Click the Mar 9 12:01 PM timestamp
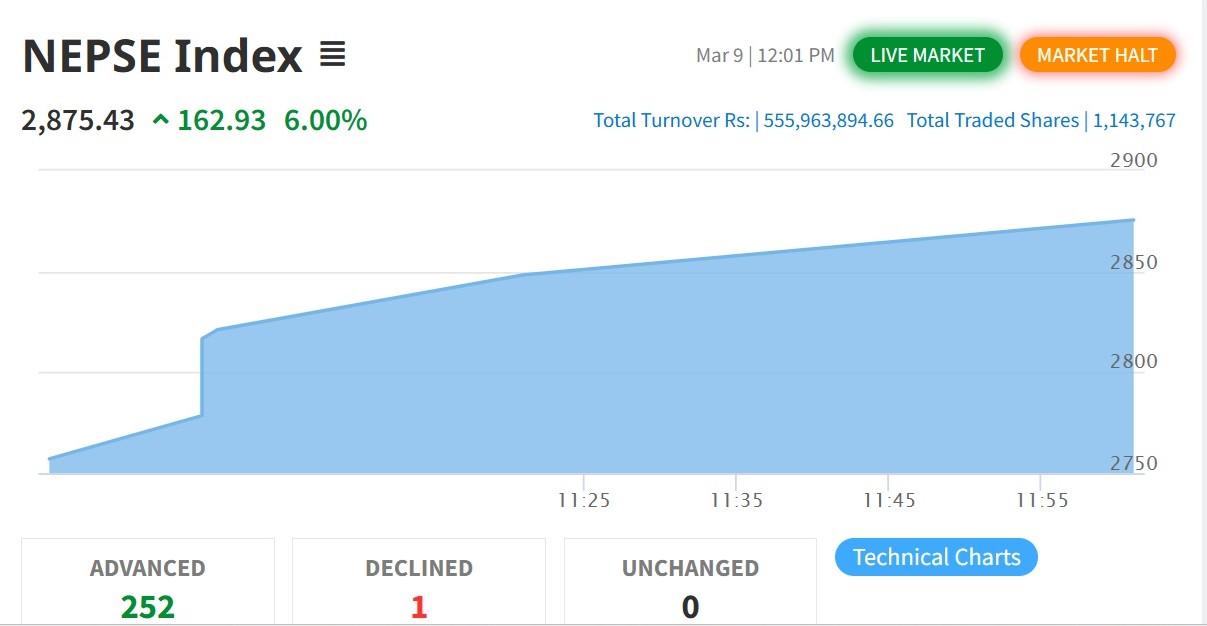 pos(765,56)
